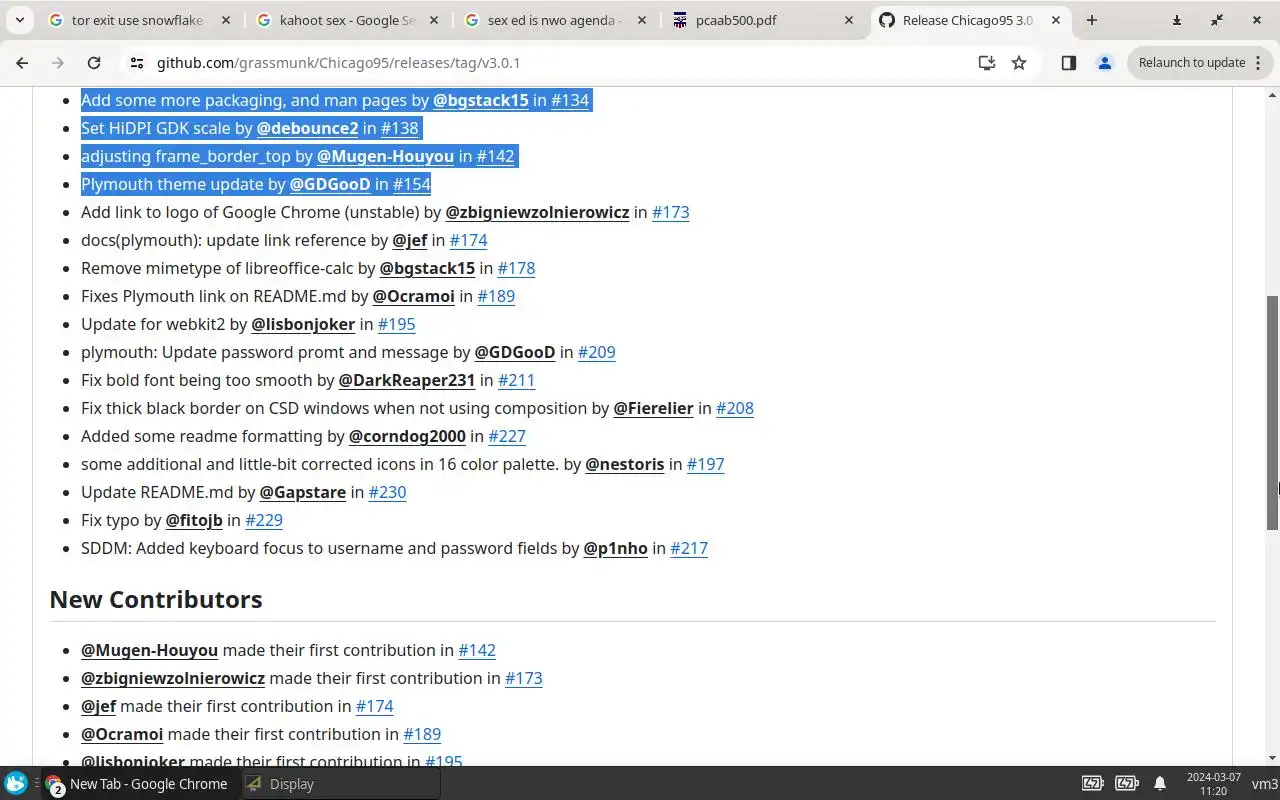Viewport: 1280px width, 800px height.
Task: Open the taskbar start menu icon
Action: point(16,784)
